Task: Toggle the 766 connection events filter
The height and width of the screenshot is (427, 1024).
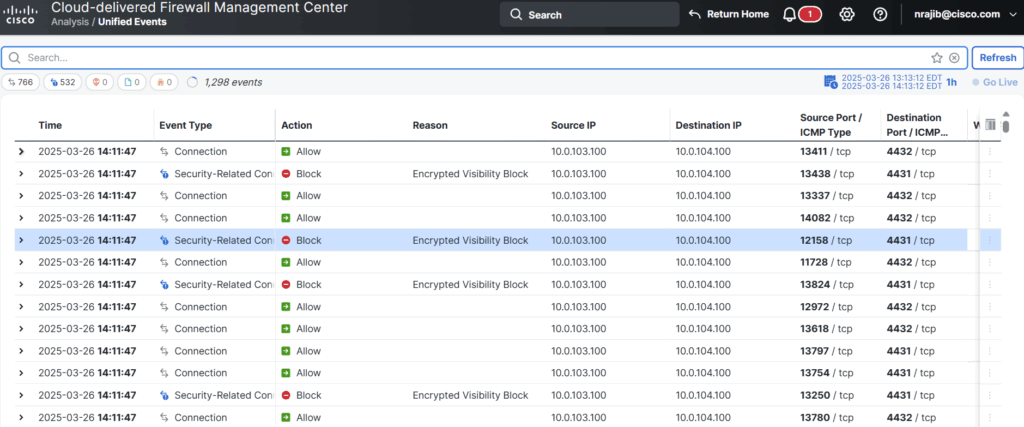Action: tap(21, 82)
